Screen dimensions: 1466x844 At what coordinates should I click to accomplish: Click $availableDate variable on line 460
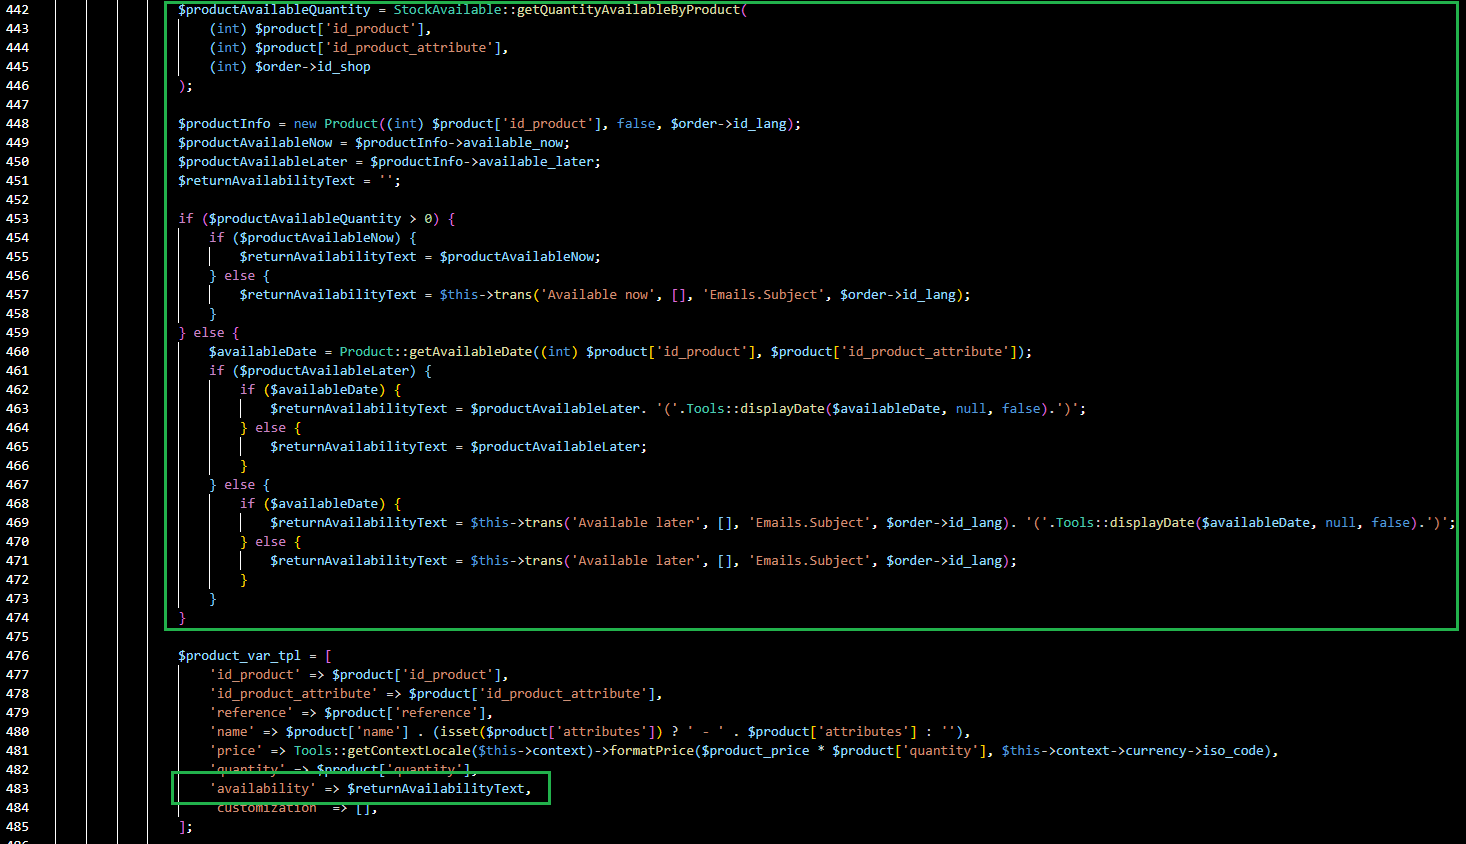tap(263, 352)
